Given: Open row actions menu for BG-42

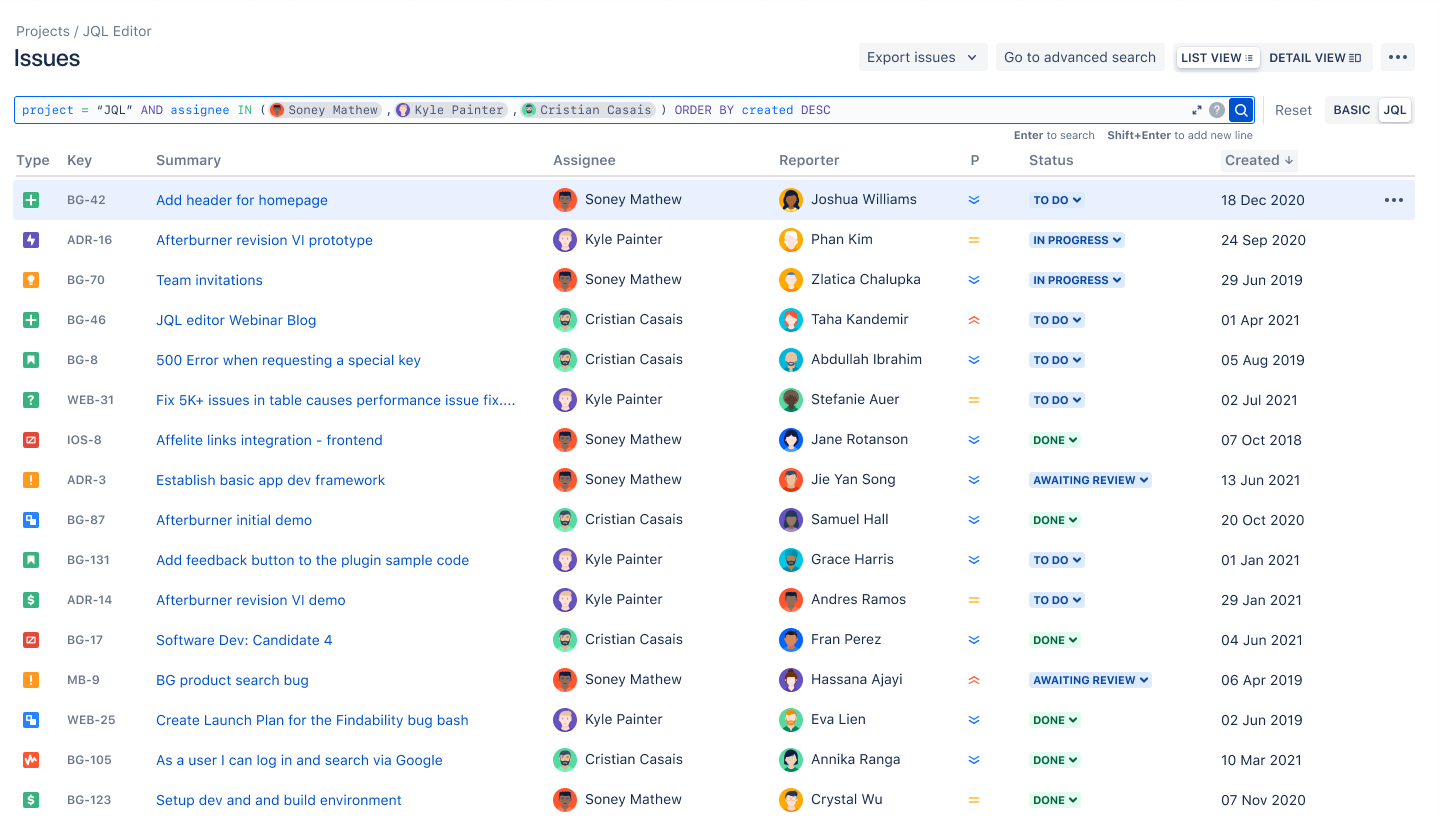Looking at the screenshot, I should (1393, 199).
